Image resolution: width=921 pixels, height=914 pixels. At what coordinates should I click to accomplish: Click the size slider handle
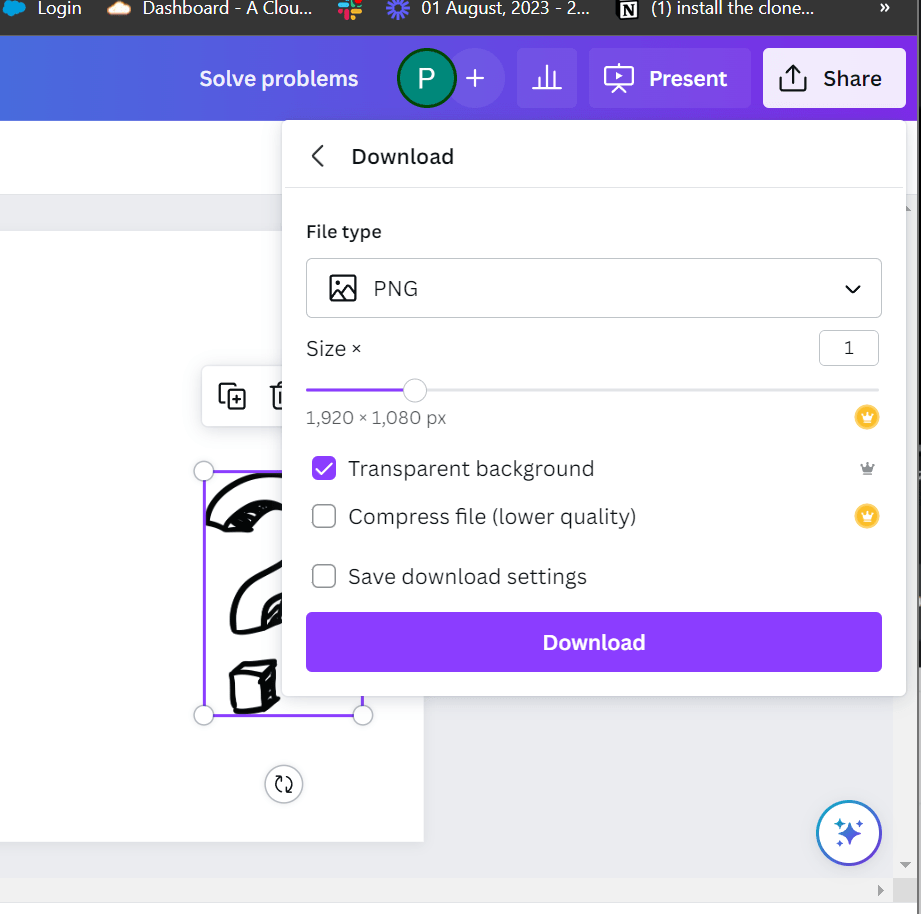pos(415,390)
